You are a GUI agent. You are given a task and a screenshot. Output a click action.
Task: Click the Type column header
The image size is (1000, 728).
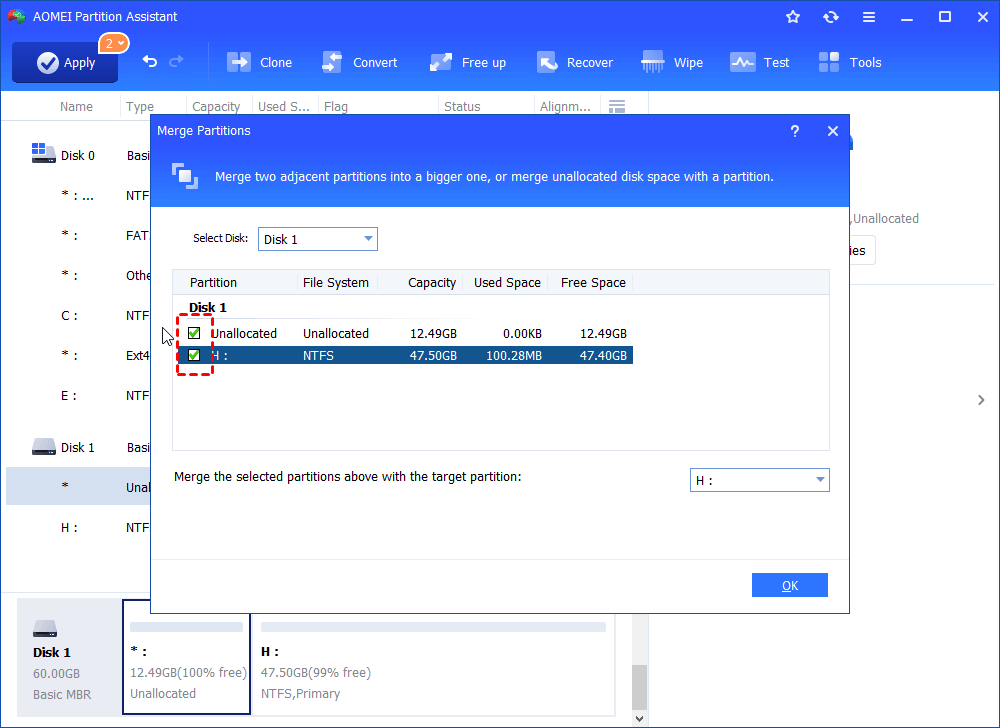tap(140, 106)
